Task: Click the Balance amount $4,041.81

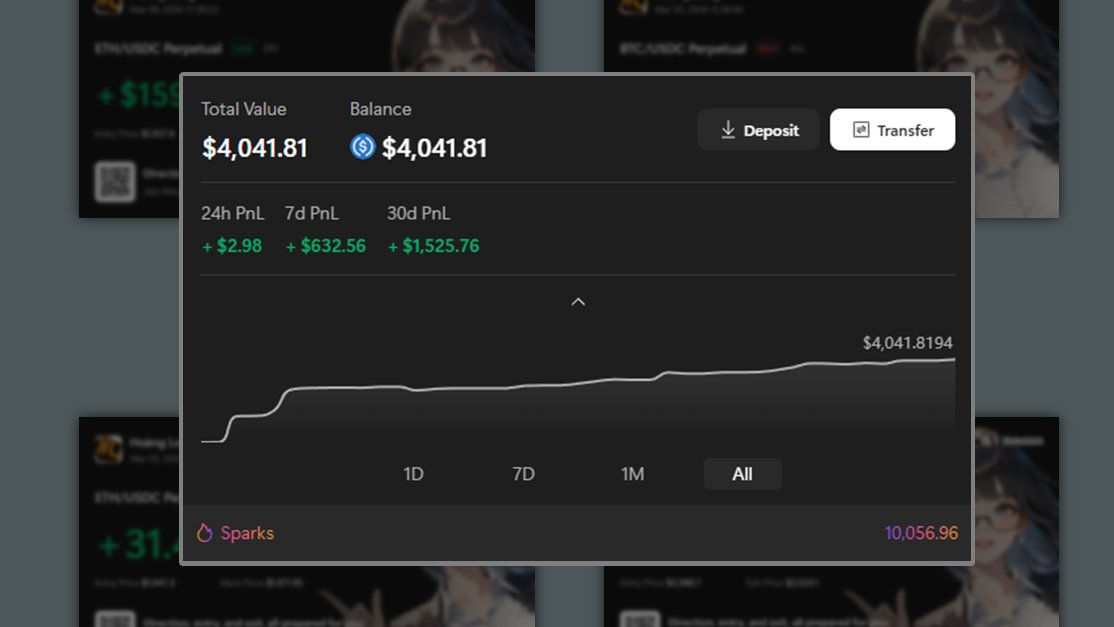Action: coord(434,148)
